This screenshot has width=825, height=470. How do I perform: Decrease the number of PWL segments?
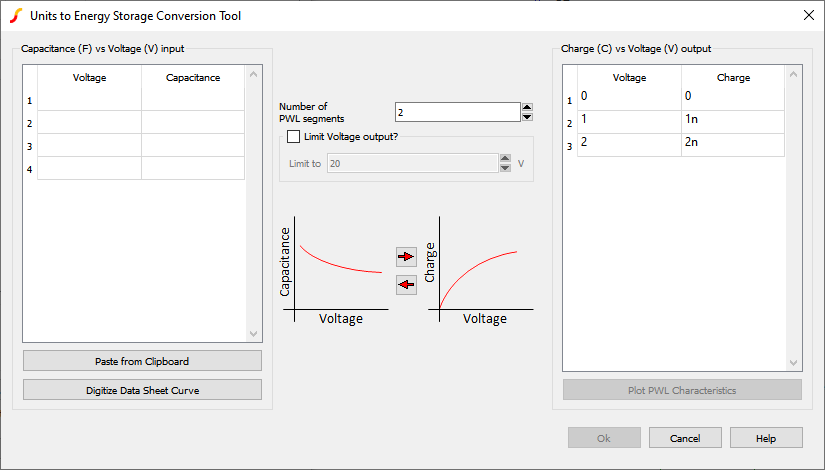coord(528,117)
